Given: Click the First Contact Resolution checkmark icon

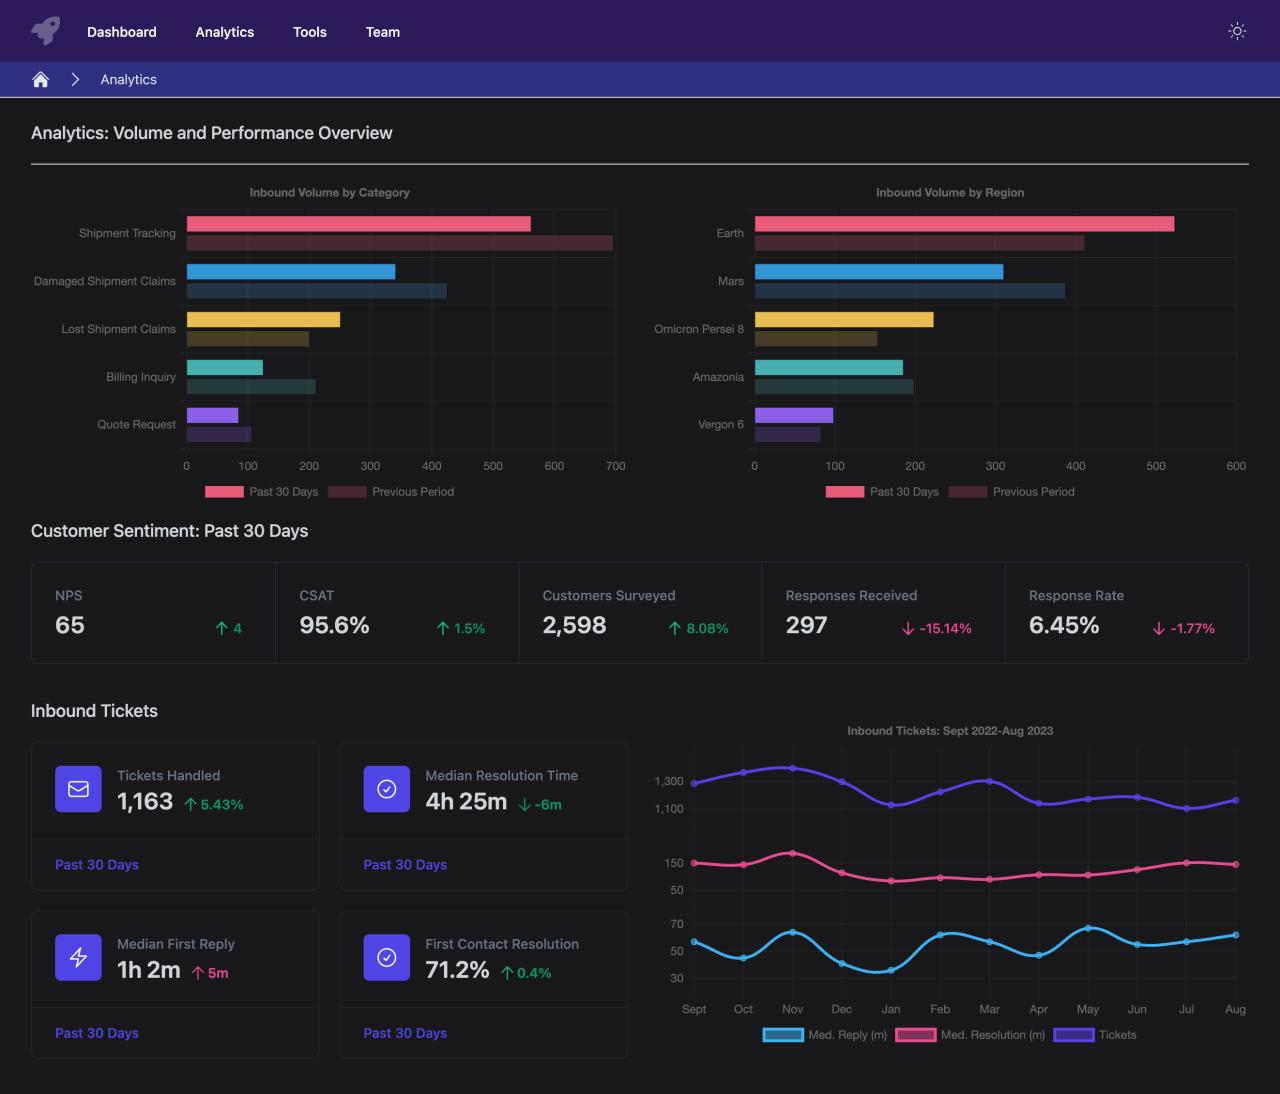Looking at the screenshot, I should point(386,957).
